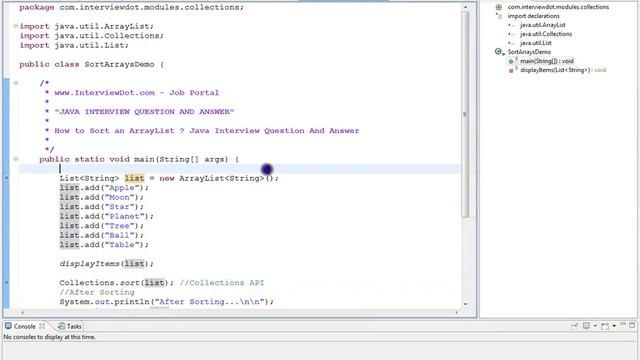This screenshot has height=360, width=640.
Task: Click the displayItems(list) call
Action: pyautogui.click(x=107, y=264)
